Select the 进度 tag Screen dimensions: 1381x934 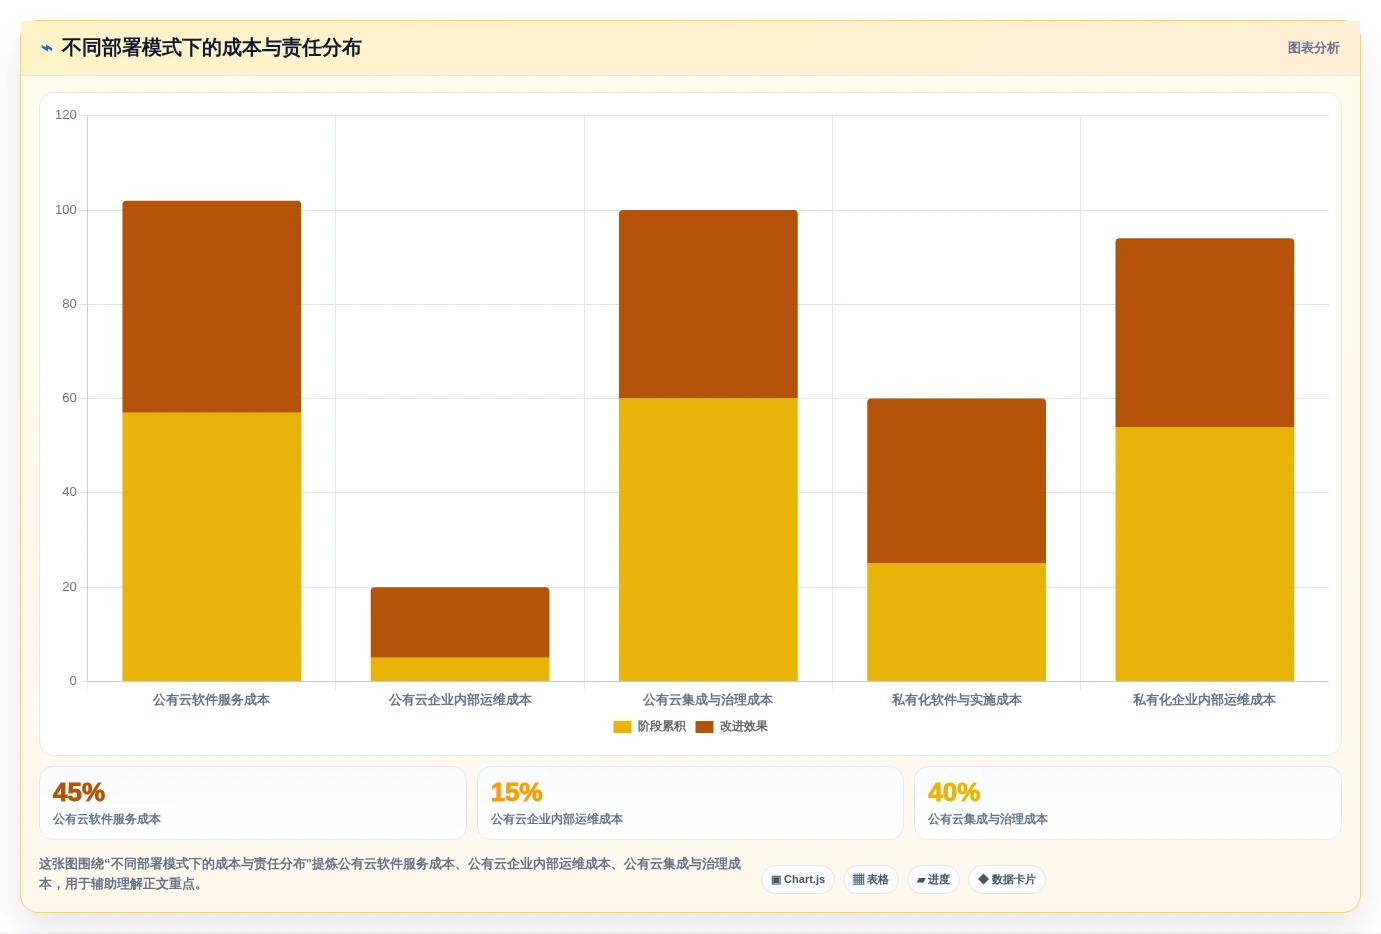point(933,880)
